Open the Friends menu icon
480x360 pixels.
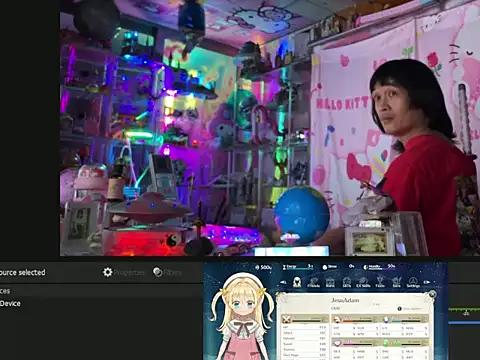313,282
